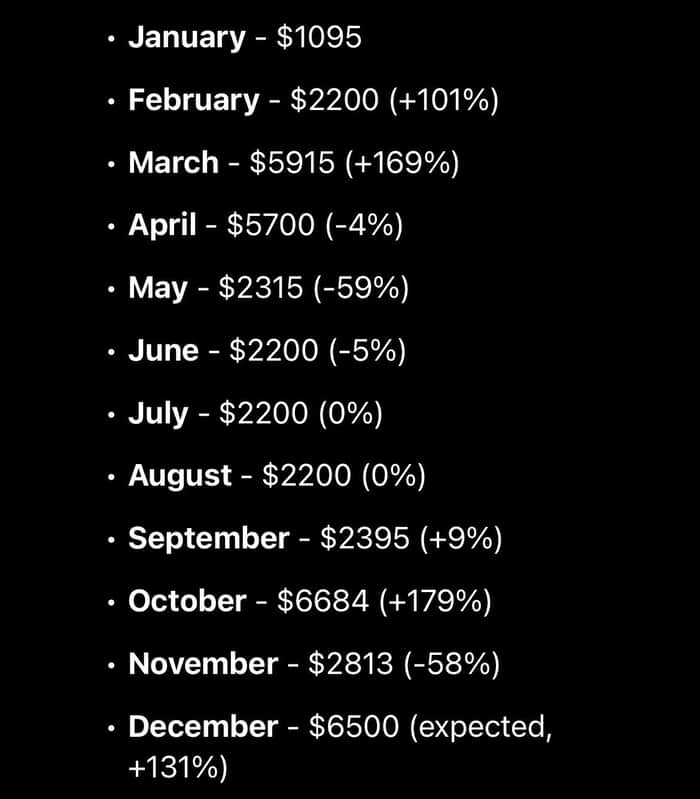Click the bold February label
This screenshot has width=700, height=799.
tap(194, 101)
